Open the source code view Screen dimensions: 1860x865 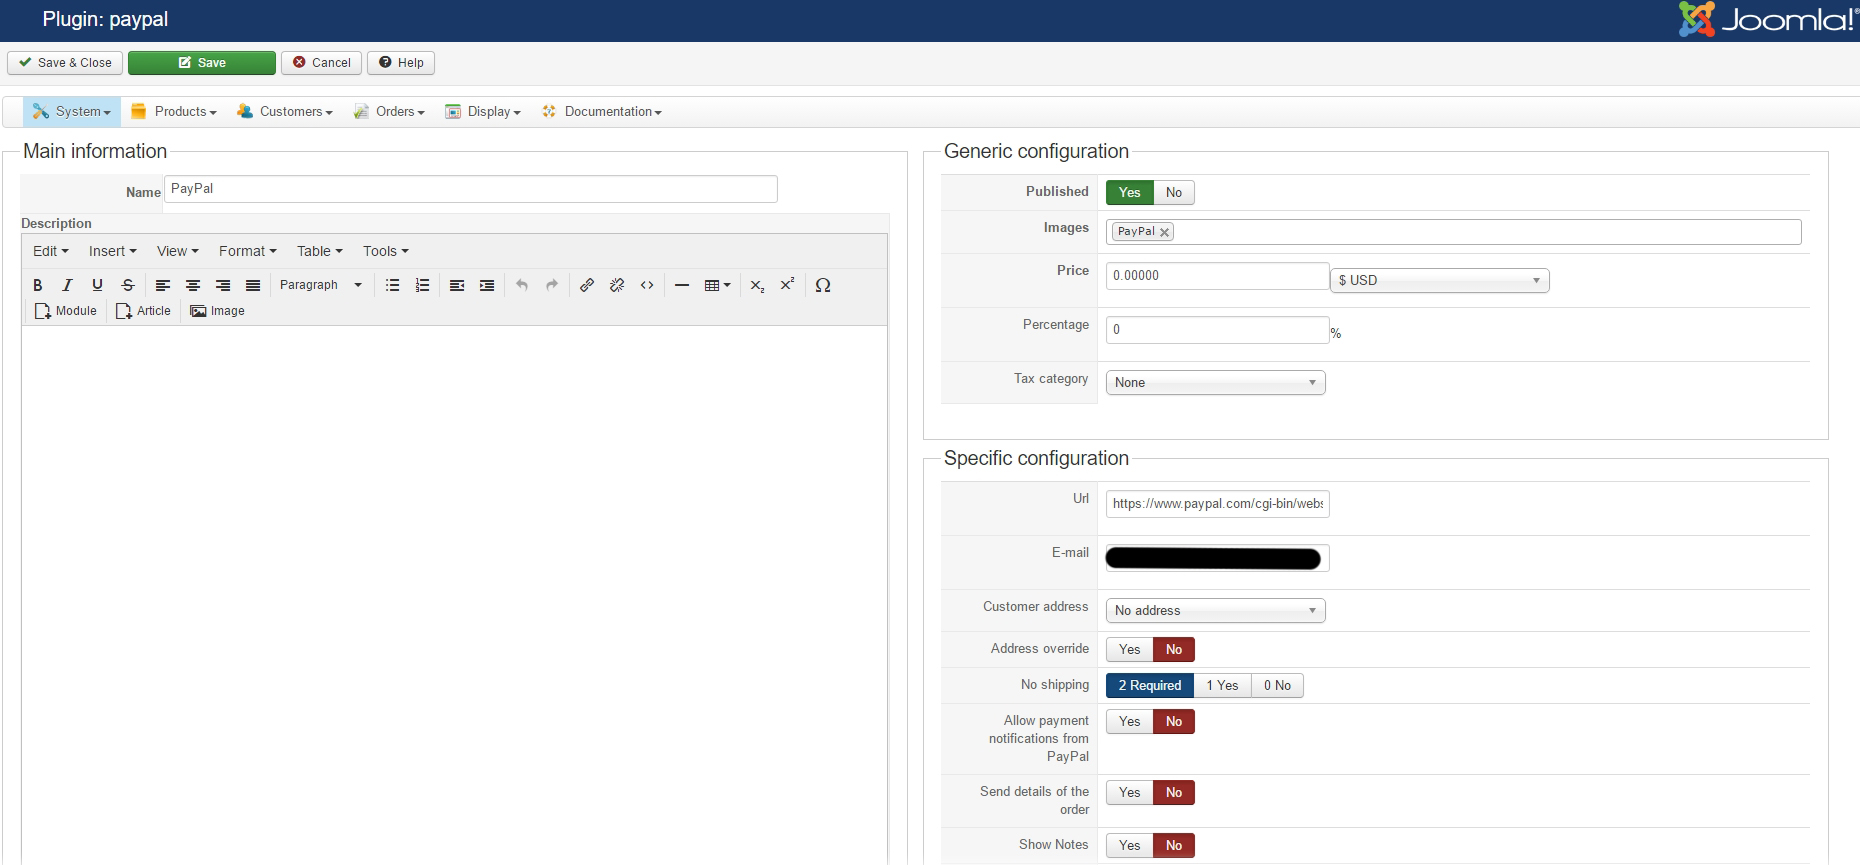[x=647, y=285]
